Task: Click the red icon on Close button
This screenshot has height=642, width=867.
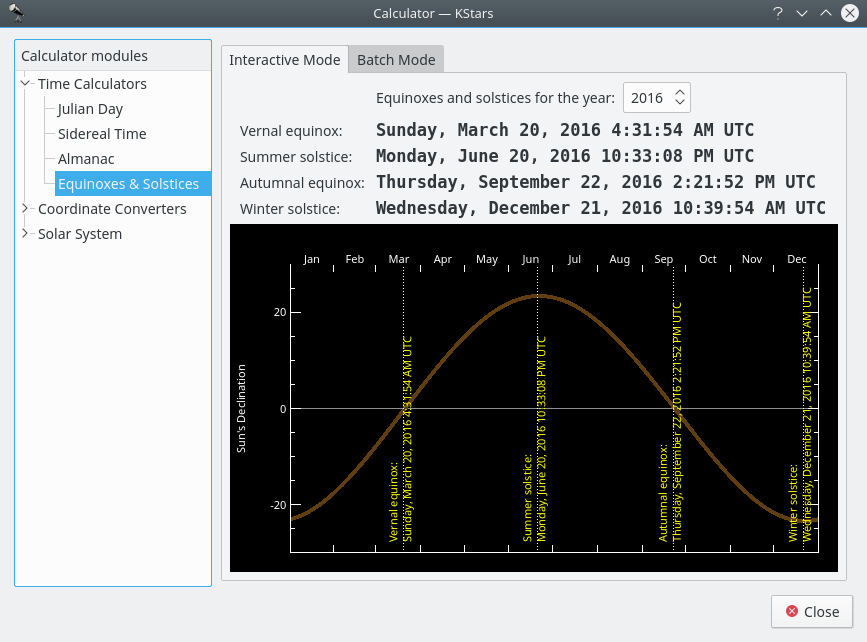Action: pos(792,611)
